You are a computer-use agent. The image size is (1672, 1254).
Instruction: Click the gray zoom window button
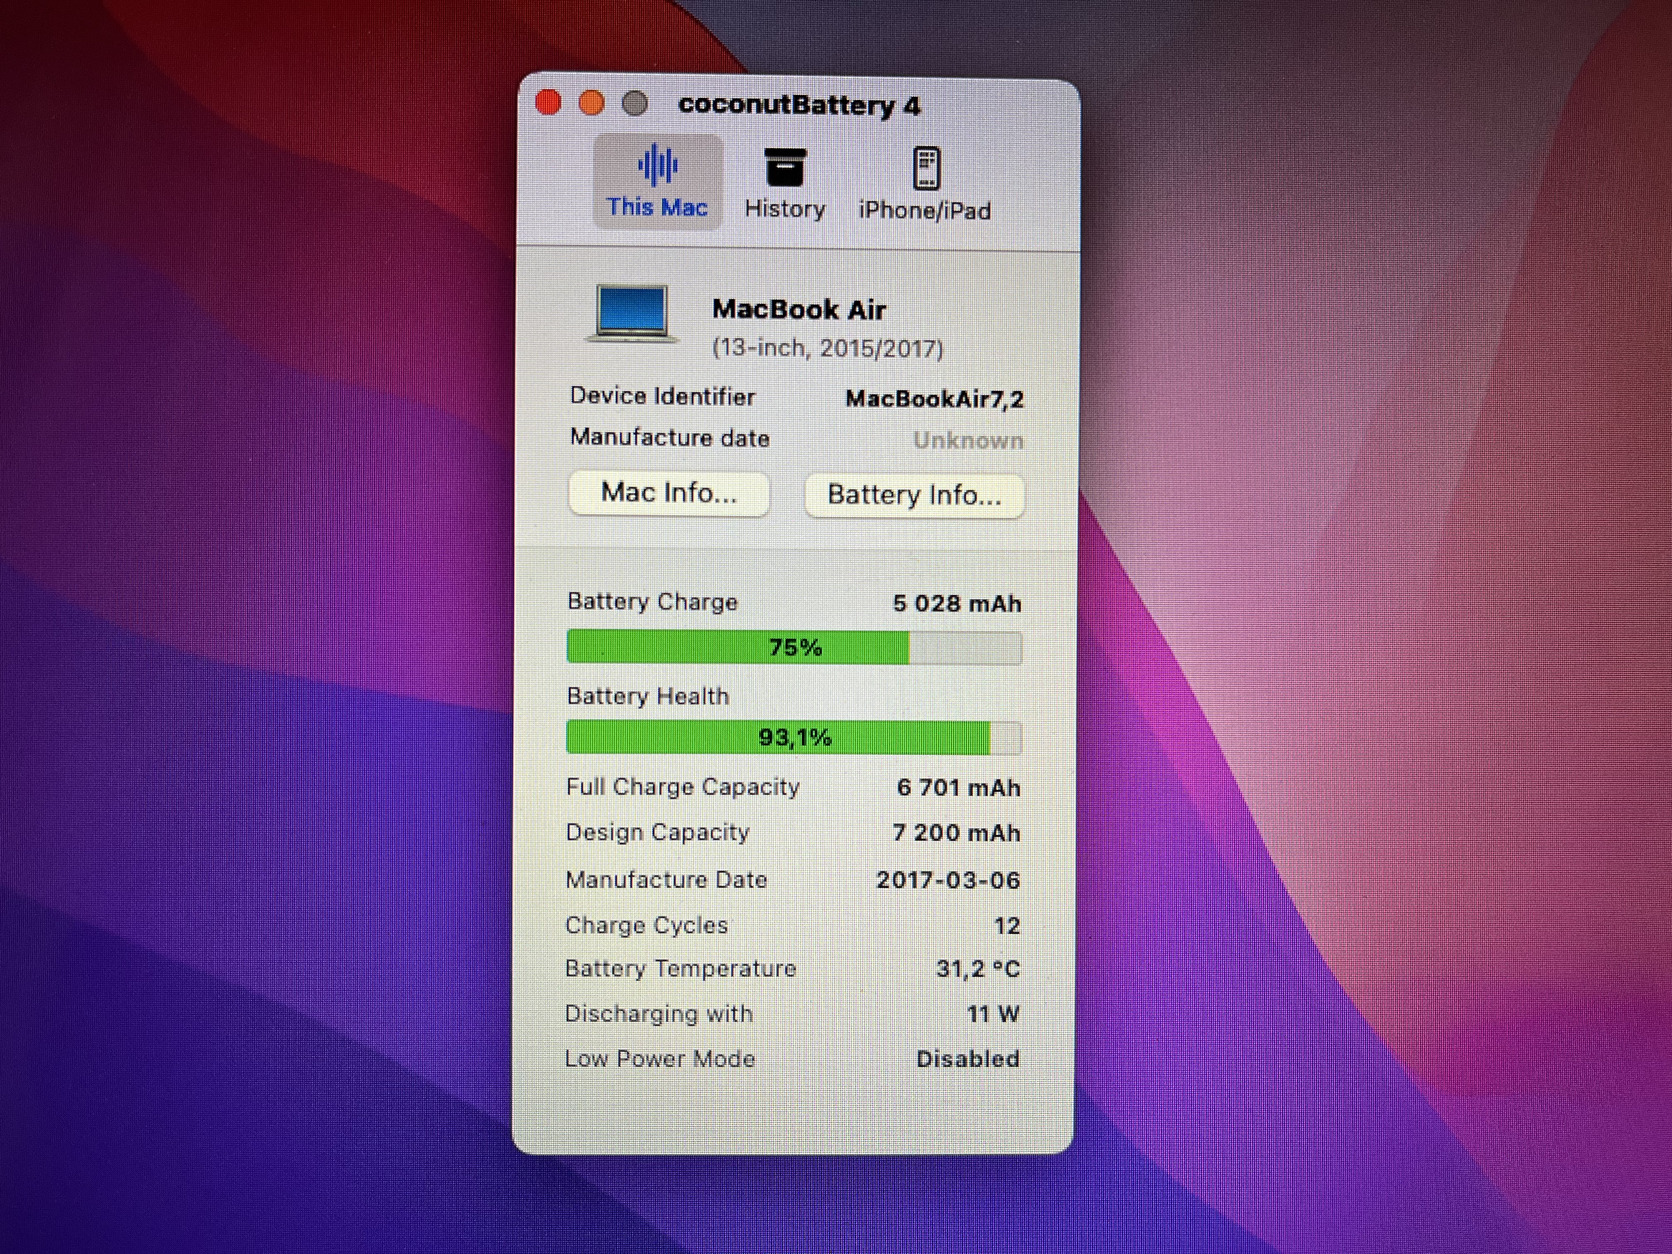[x=635, y=103]
